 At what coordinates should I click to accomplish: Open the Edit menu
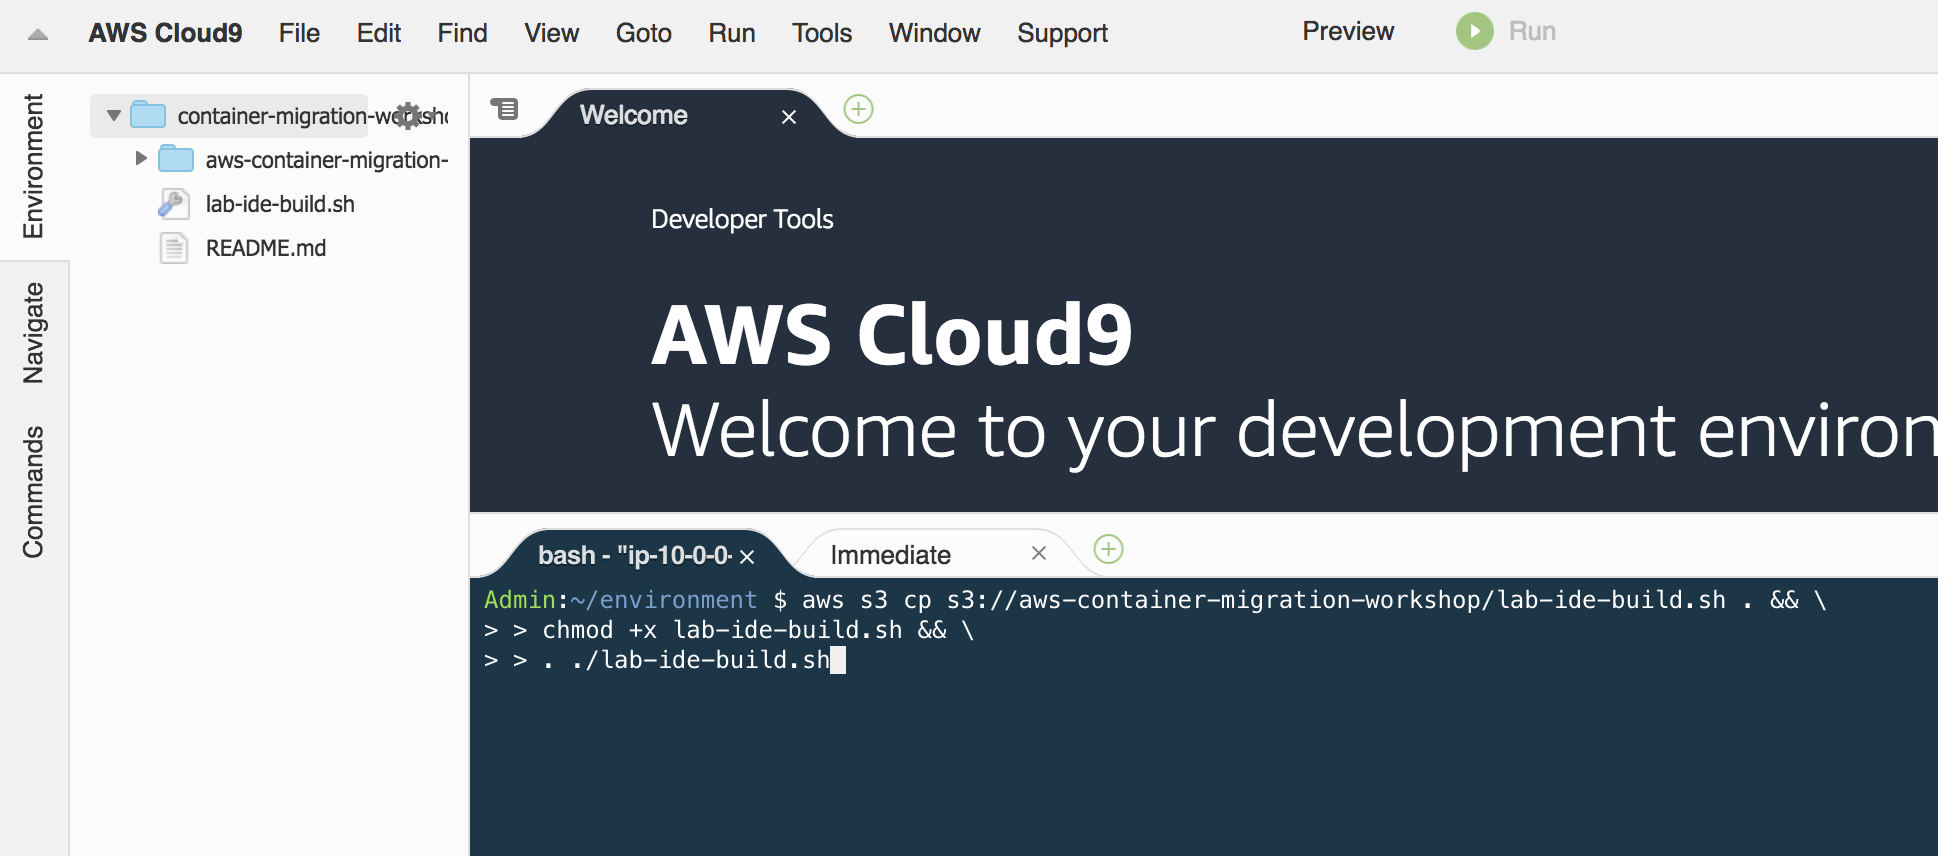pos(379,33)
